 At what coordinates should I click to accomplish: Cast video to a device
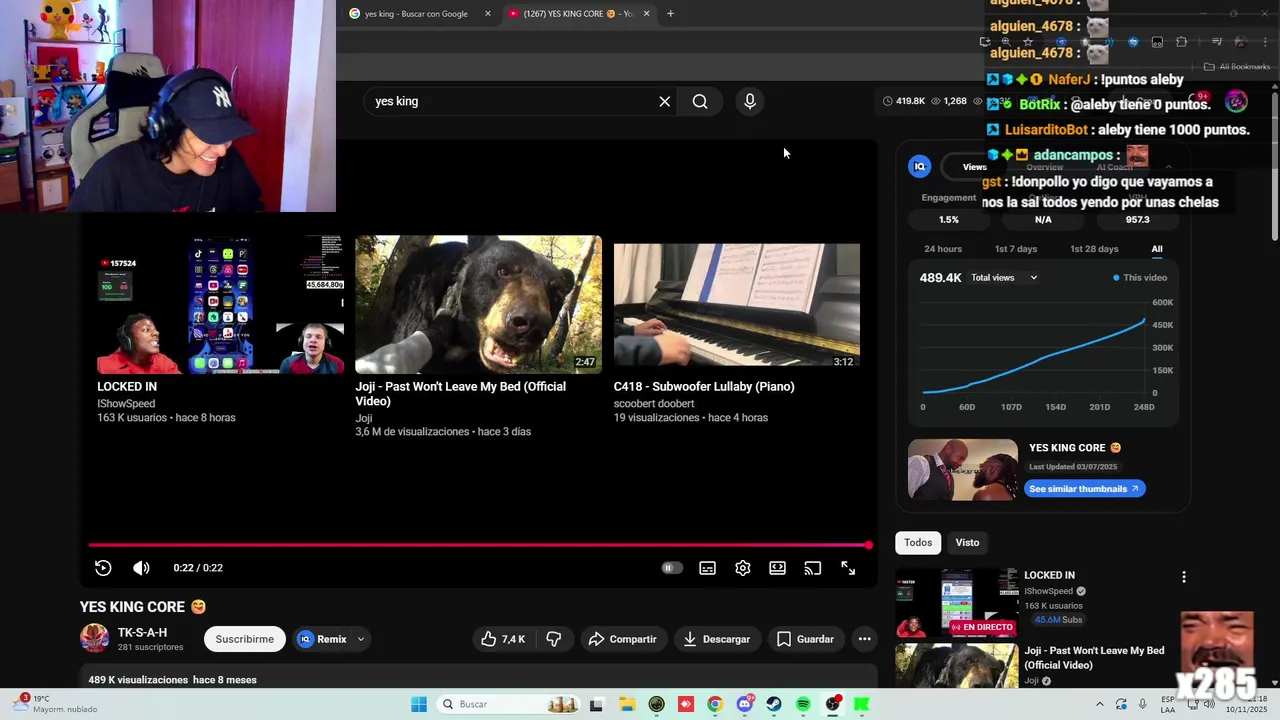(813, 568)
